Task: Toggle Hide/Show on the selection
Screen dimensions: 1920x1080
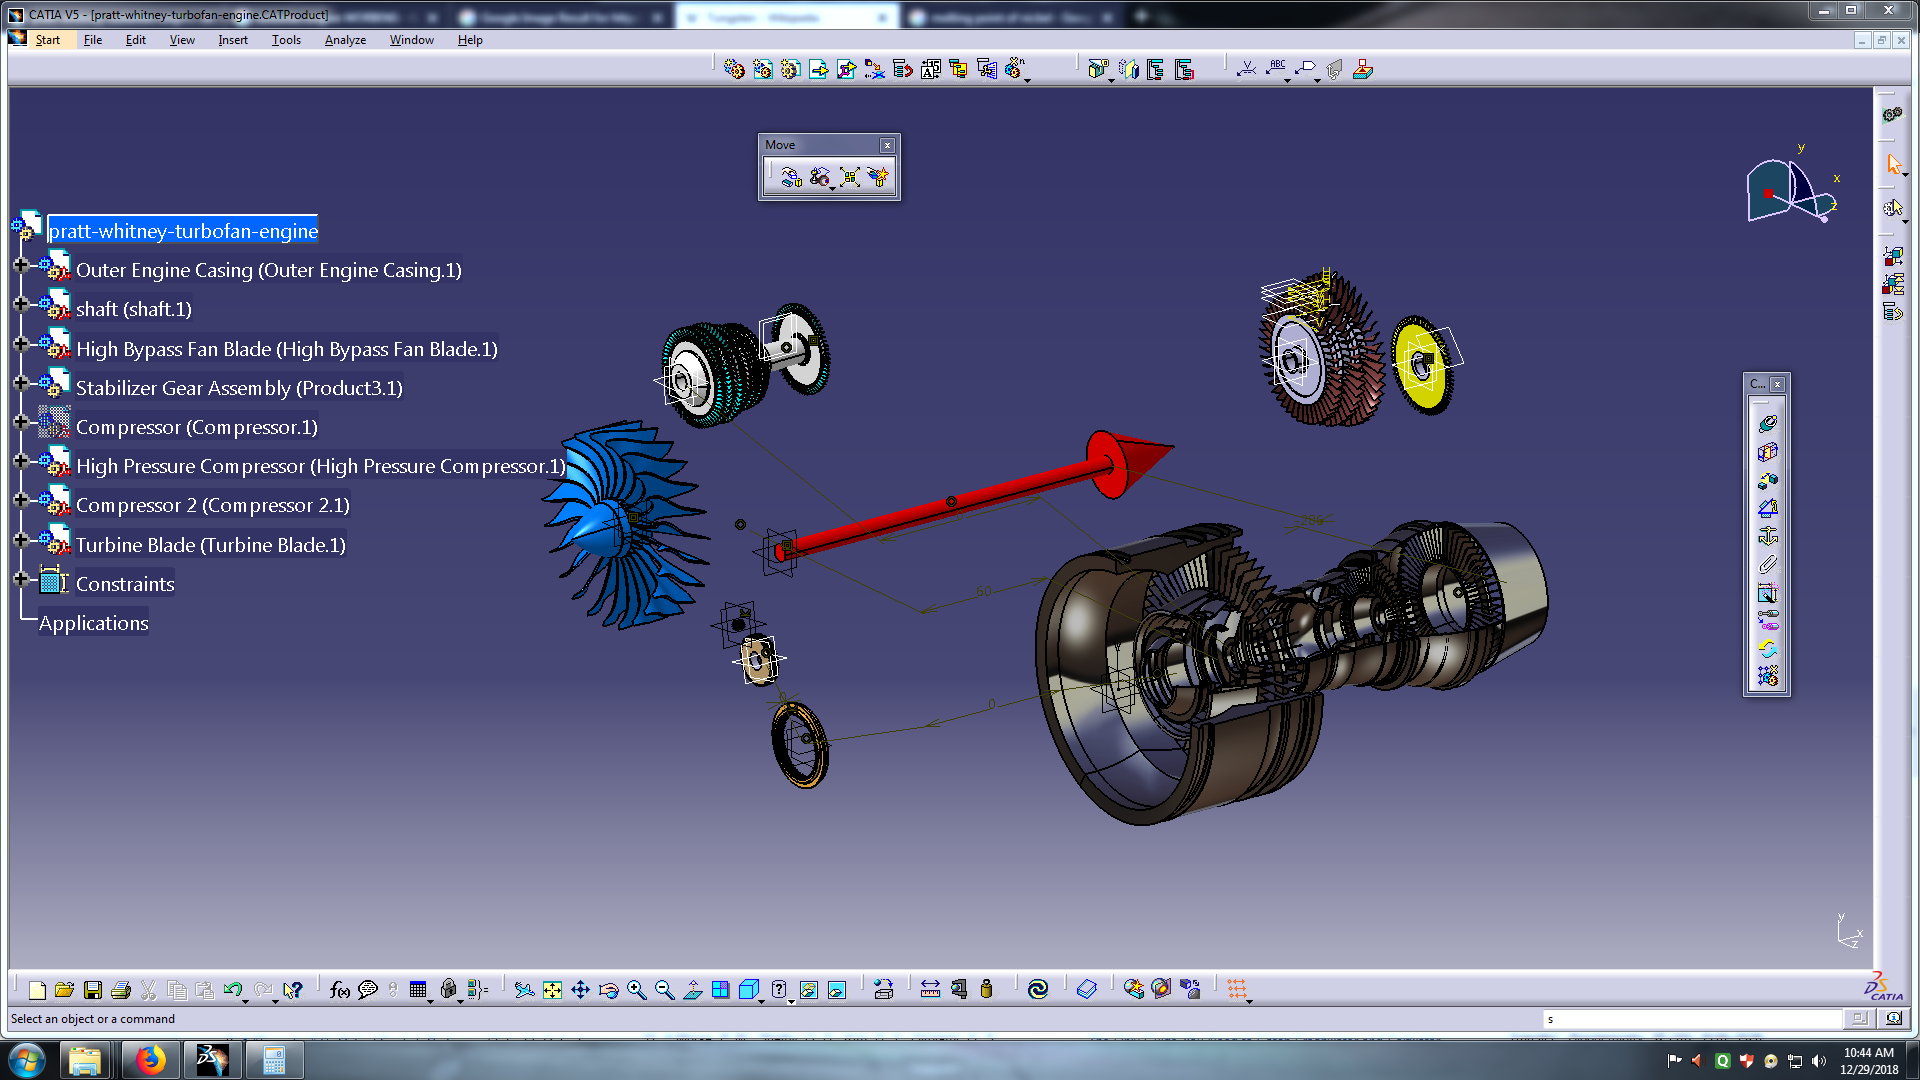Action: [807, 990]
